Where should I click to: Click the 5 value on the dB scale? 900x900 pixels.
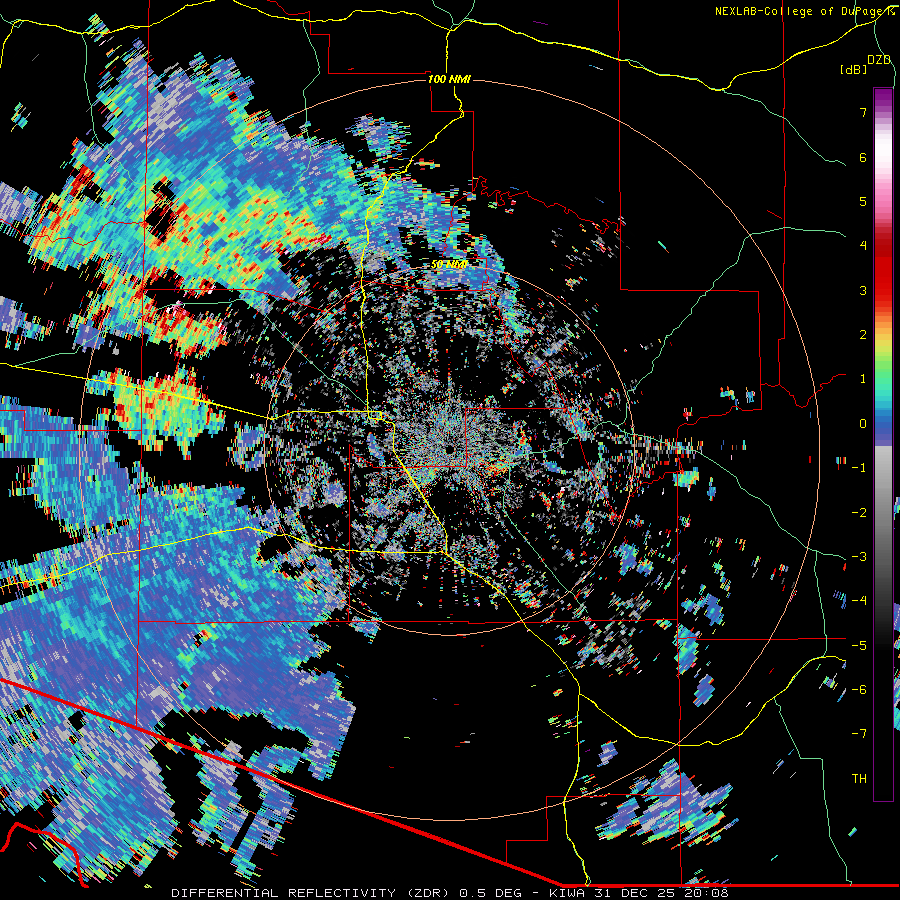tap(863, 201)
